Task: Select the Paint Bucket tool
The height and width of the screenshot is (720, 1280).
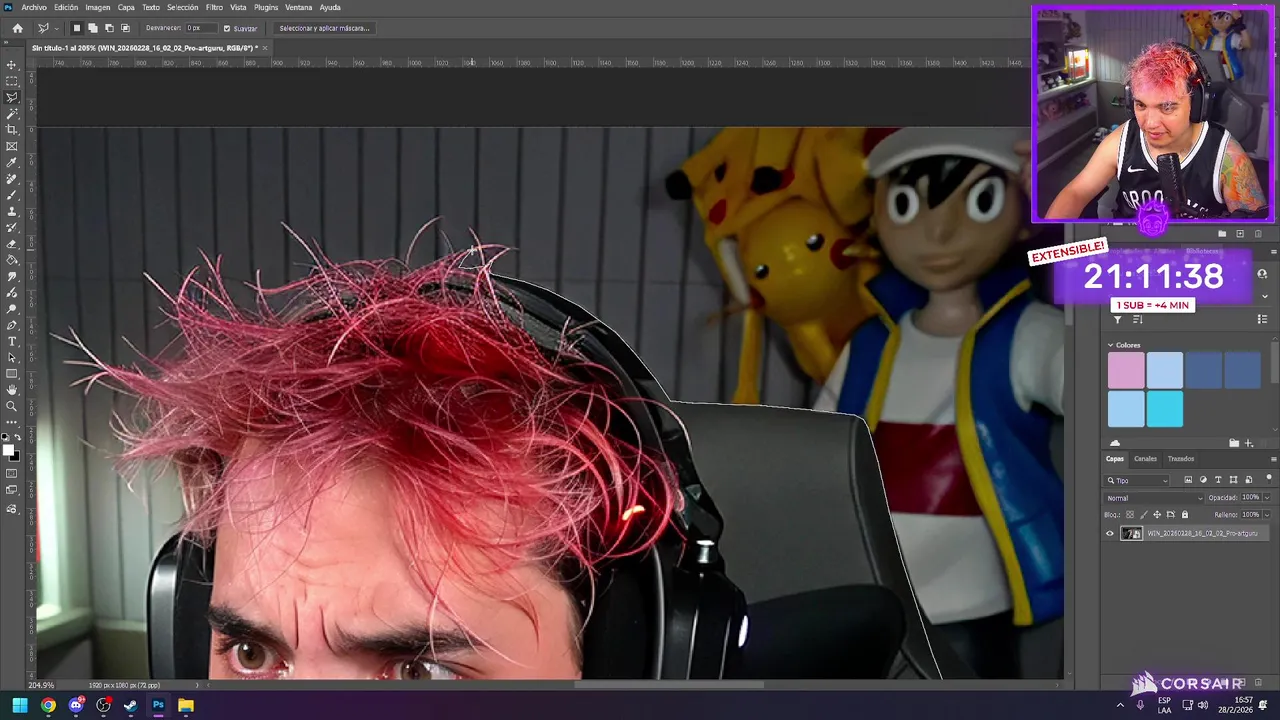Action: pos(12,260)
